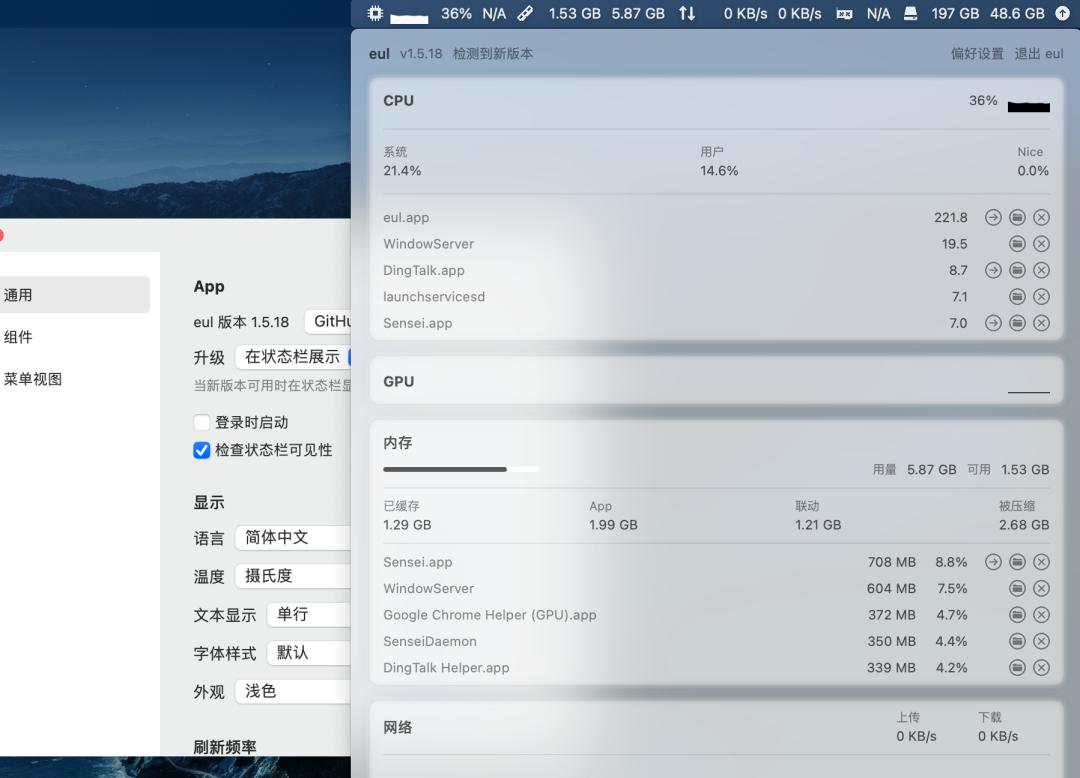Screen dimensions: 1080x778
Task: Kill the WindowServer process in CPU list
Action: click(x=1041, y=243)
